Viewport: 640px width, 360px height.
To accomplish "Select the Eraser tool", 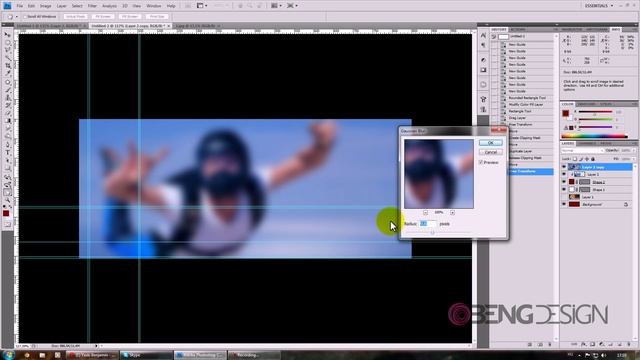I will point(7,113).
